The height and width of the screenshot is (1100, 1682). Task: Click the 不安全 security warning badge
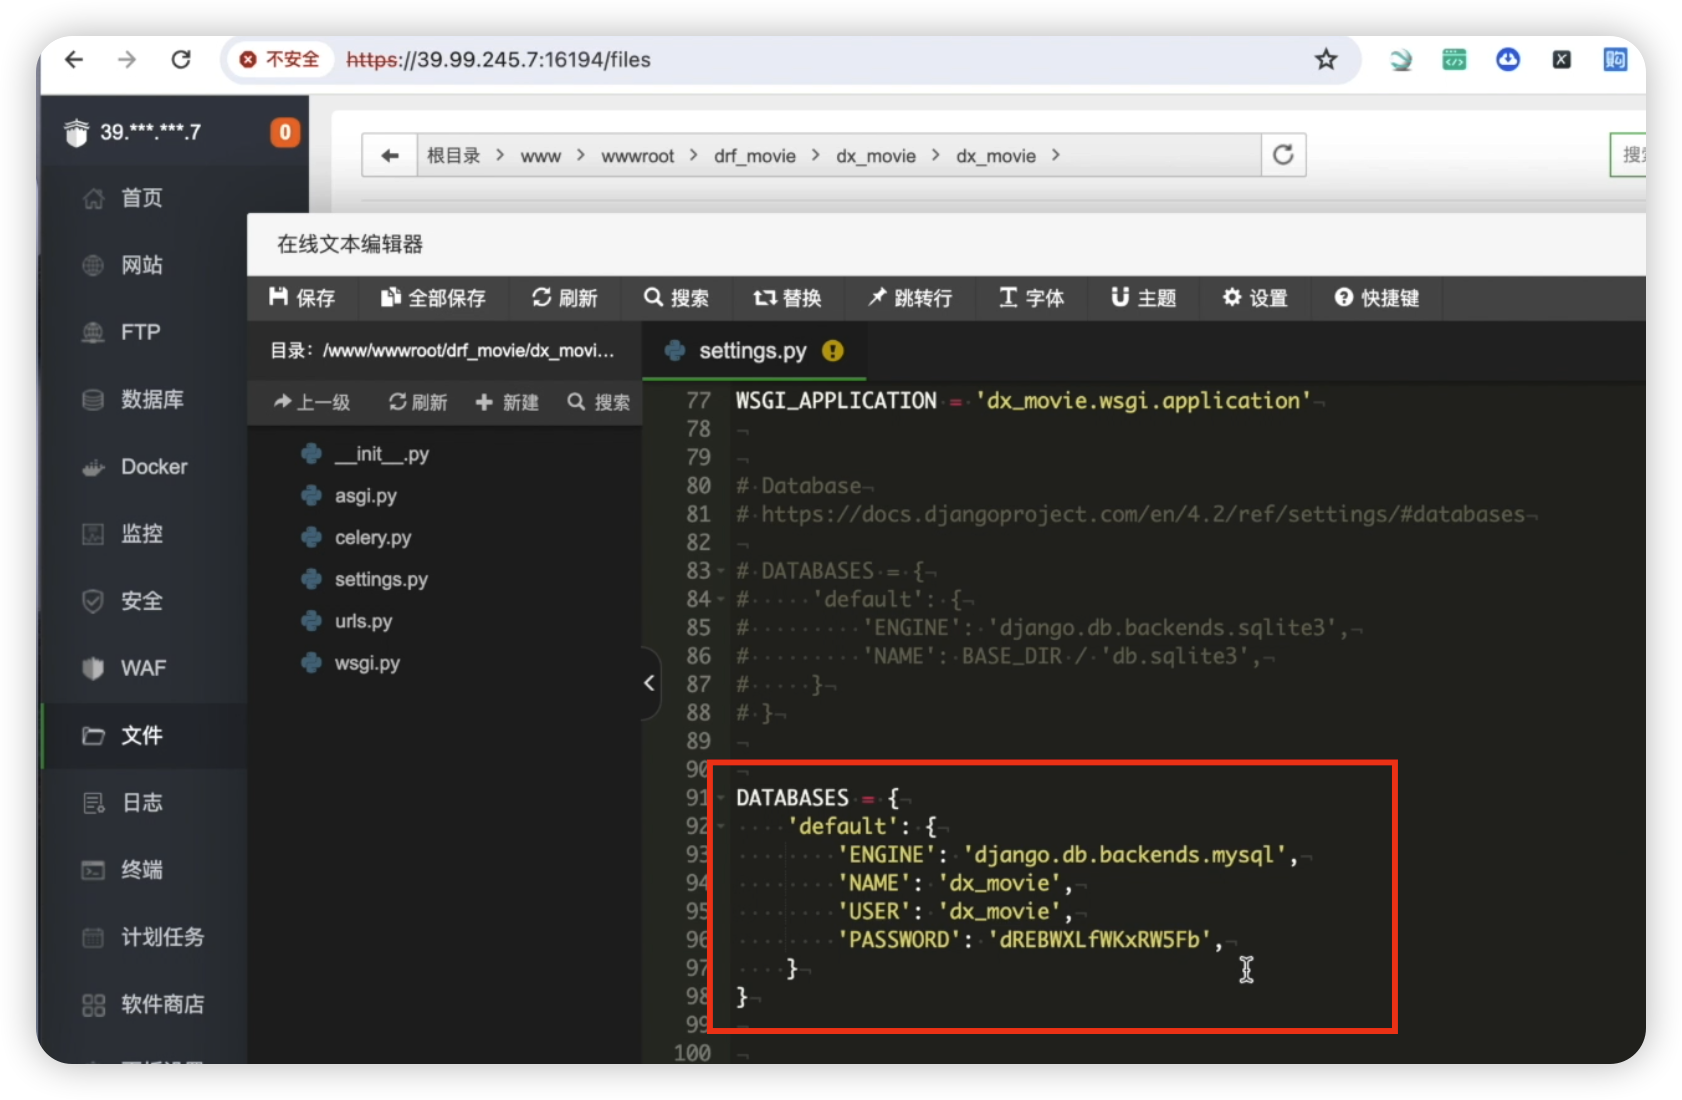pyautogui.click(x=280, y=60)
